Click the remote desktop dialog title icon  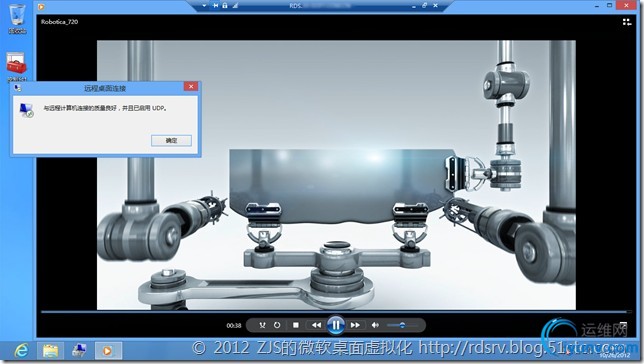[x=18, y=88]
